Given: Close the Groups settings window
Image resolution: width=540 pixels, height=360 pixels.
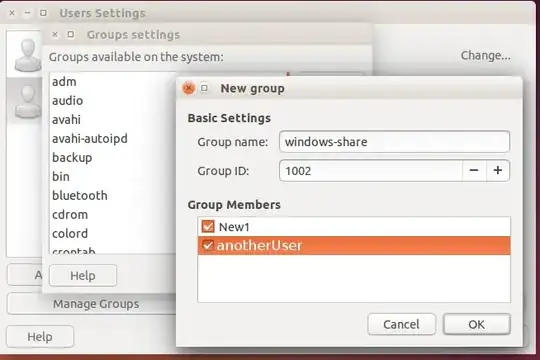Looking at the screenshot, I should (55, 34).
